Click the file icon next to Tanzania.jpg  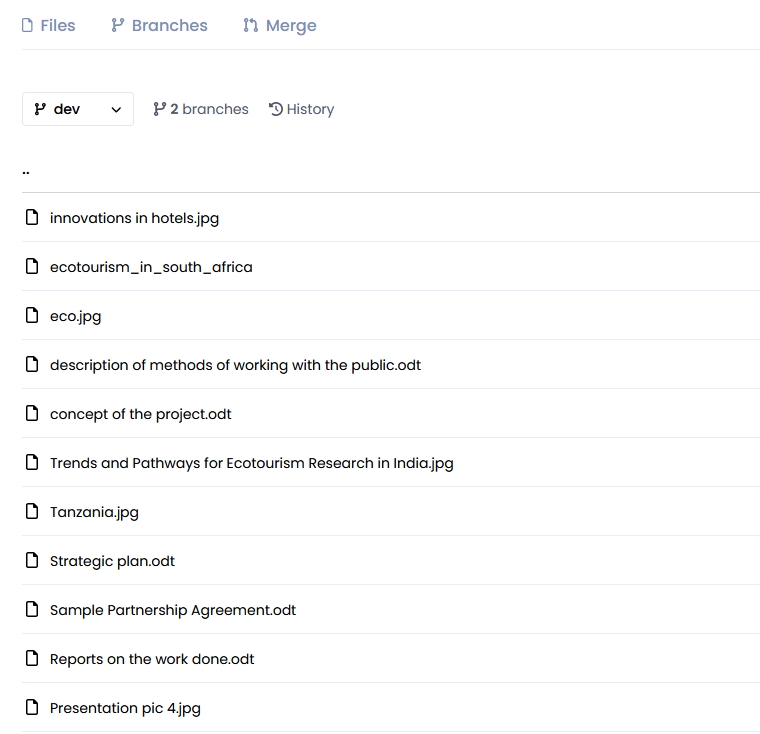tap(32, 512)
